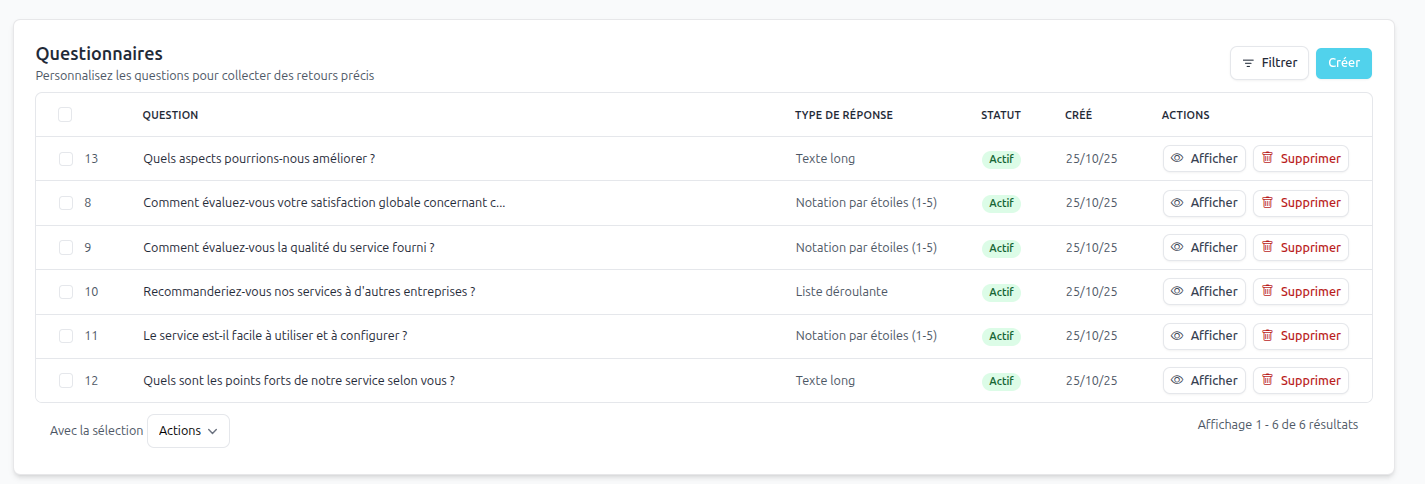
Task: Click the Créer button
Action: [1343, 63]
